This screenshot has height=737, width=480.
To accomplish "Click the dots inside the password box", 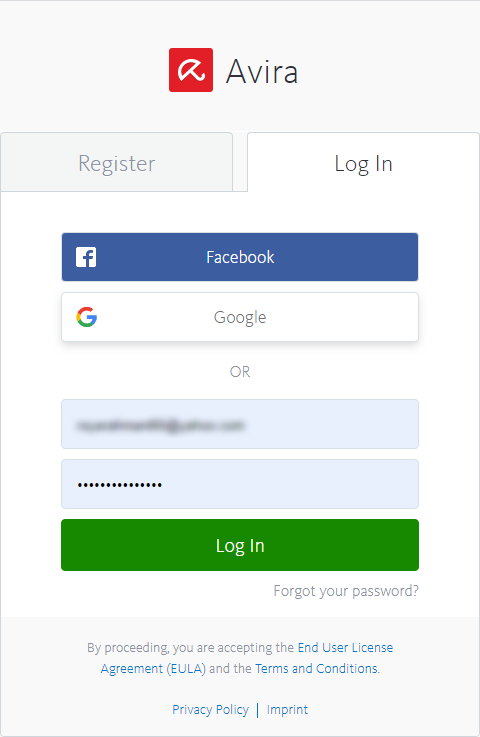I will tap(120, 485).
